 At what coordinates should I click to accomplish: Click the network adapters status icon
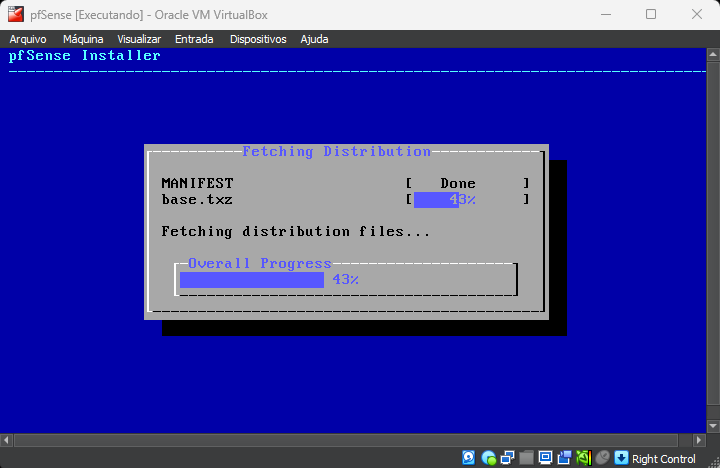(507, 457)
